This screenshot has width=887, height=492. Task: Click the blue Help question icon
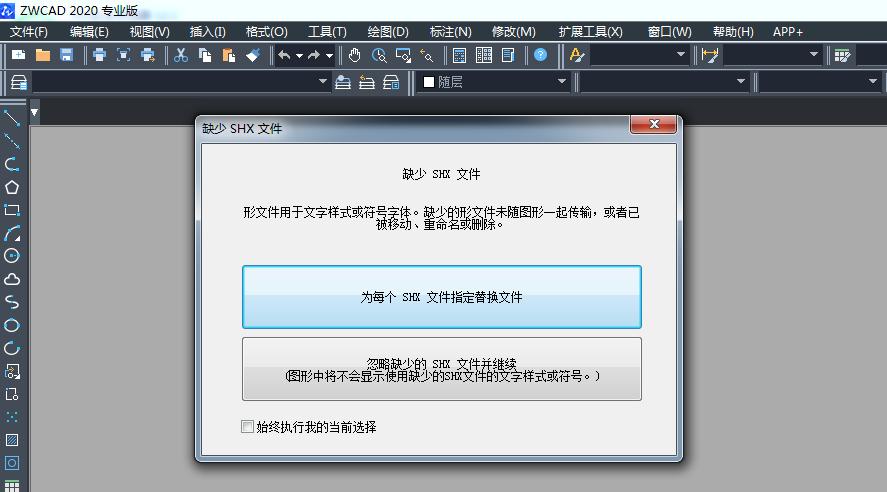pos(541,55)
